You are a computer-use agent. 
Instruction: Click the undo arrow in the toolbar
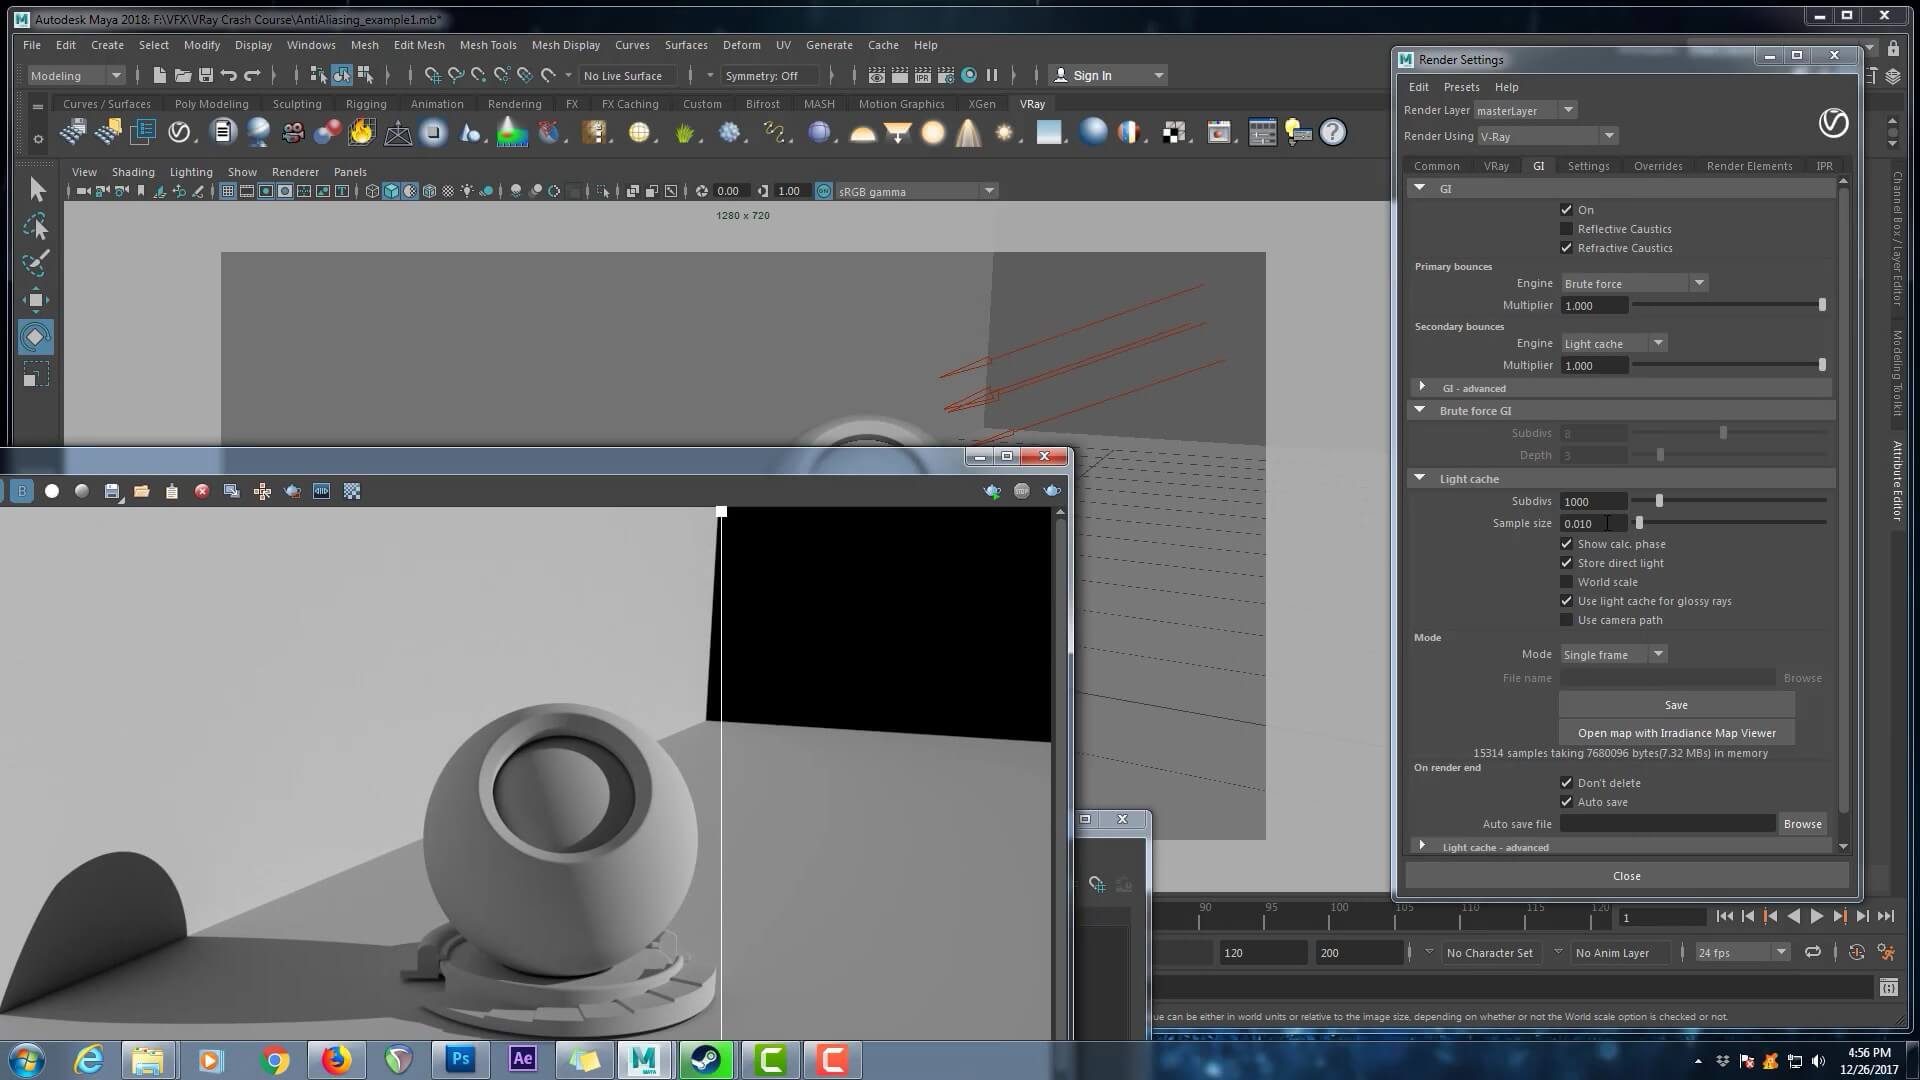point(229,75)
